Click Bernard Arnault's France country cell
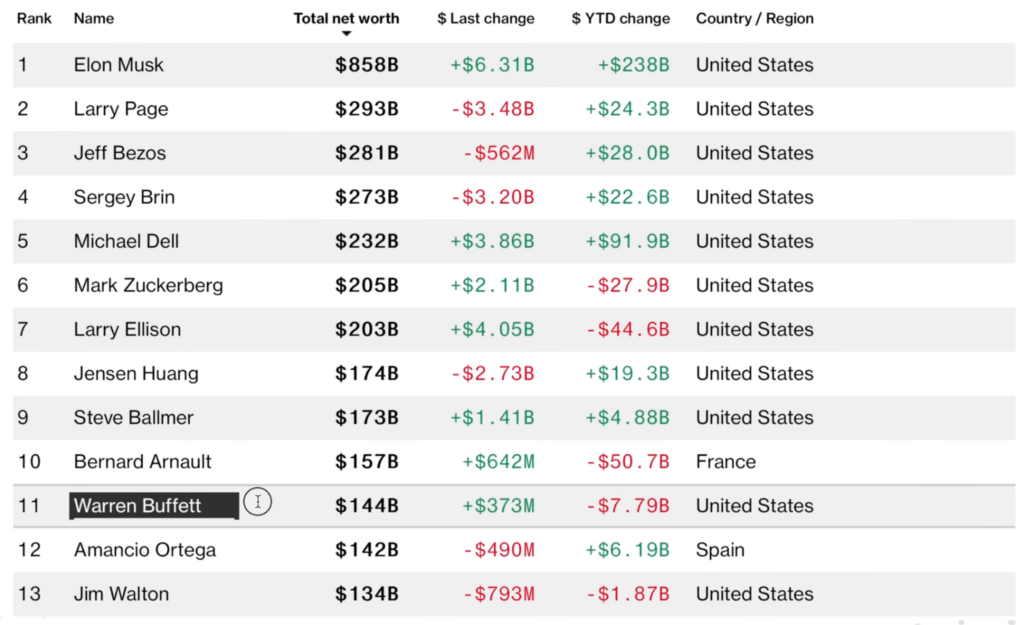This screenshot has height=625, width=1024. (x=726, y=461)
